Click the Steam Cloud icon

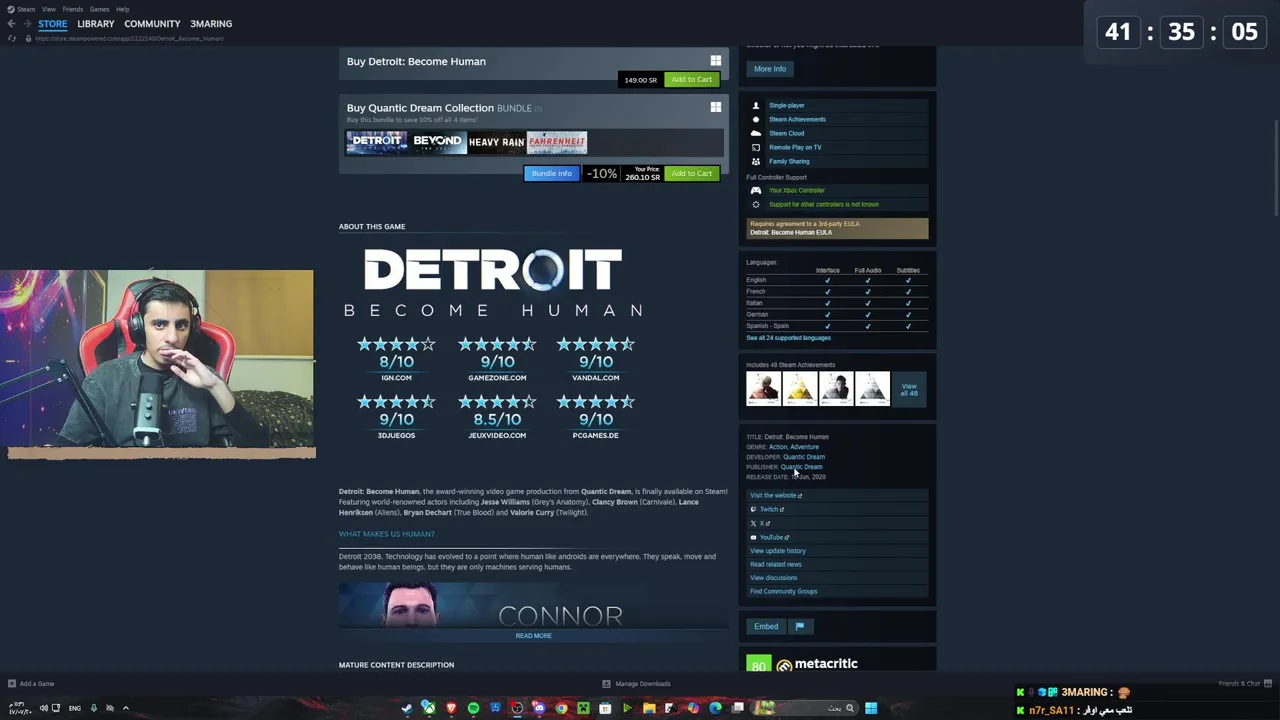[756, 133]
